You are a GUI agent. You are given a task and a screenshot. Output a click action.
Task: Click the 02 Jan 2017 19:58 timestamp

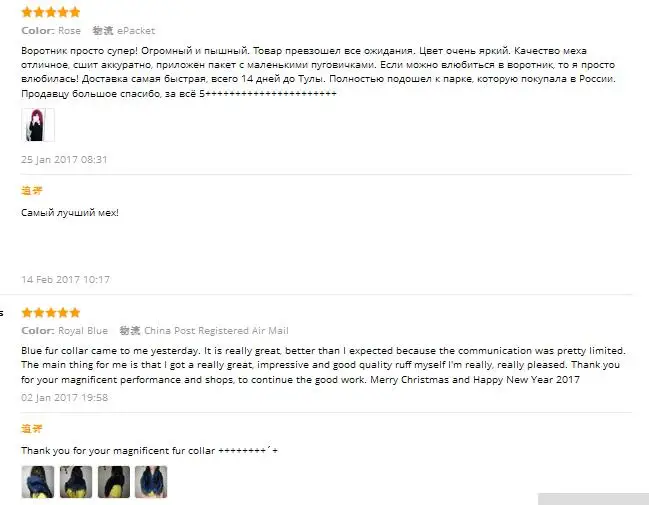pyautogui.click(x=65, y=397)
